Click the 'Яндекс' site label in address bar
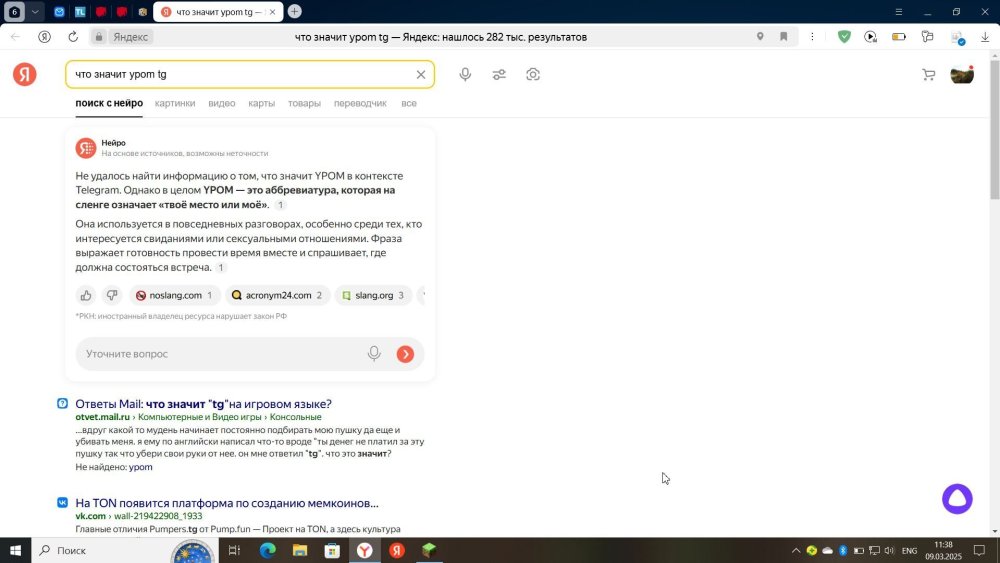The image size is (1000, 563). (x=131, y=37)
